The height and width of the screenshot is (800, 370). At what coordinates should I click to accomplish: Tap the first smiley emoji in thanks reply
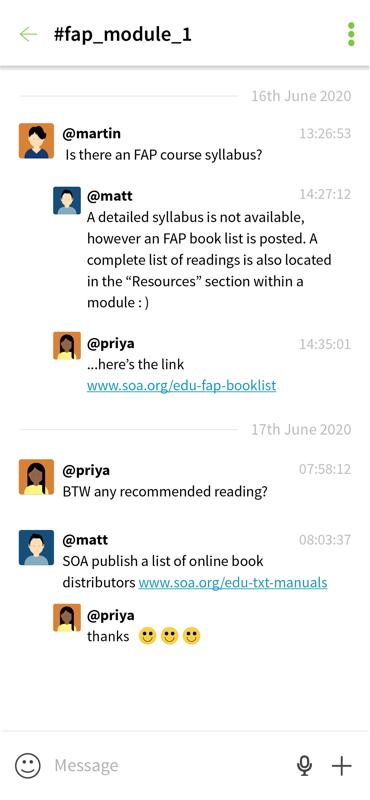coord(147,636)
